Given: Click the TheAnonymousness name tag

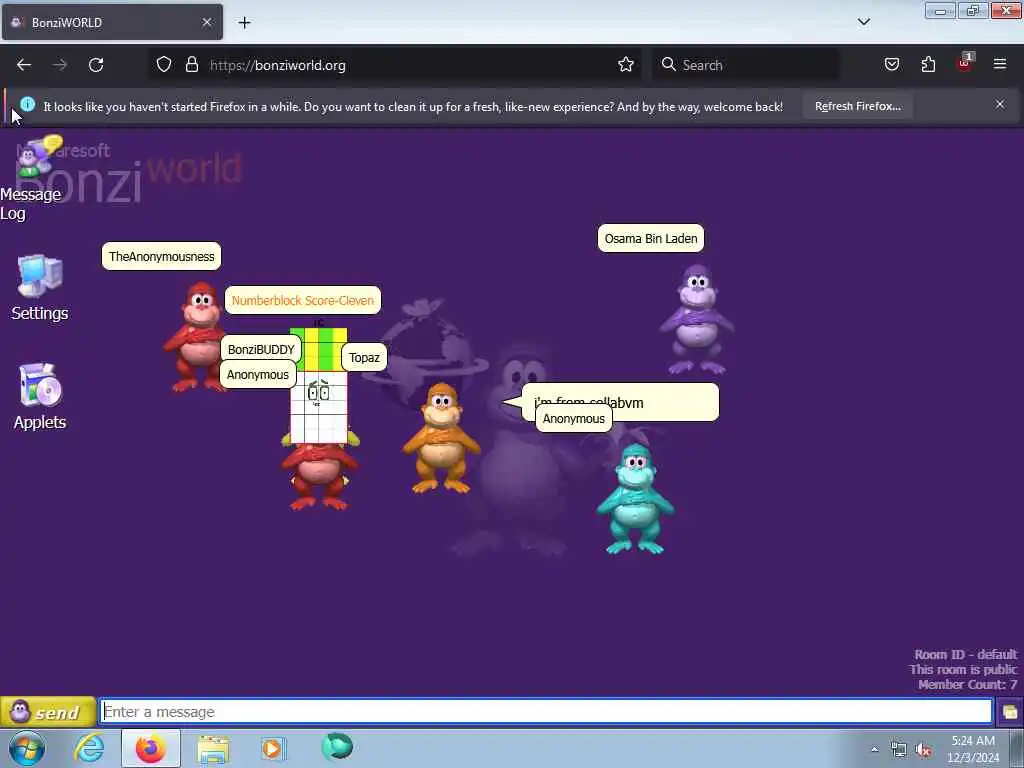Looking at the screenshot, I should click(x=161, y=256).
